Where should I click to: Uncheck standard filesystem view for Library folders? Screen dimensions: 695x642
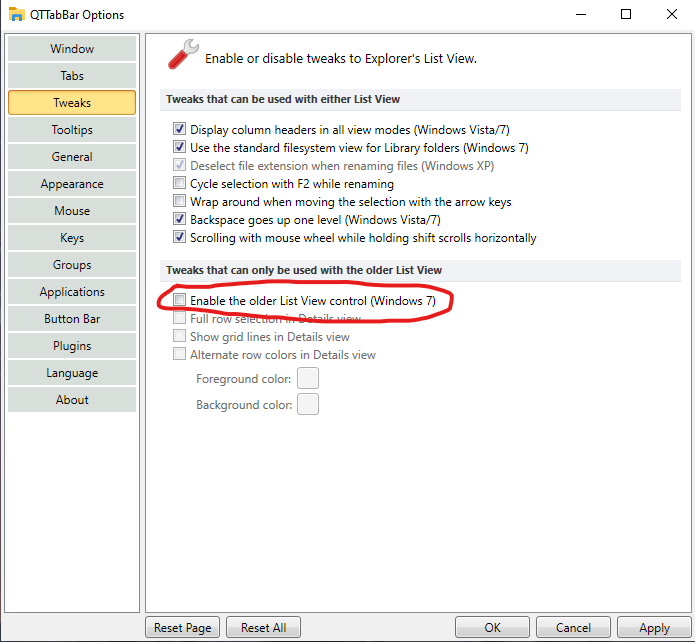point(180,147)
